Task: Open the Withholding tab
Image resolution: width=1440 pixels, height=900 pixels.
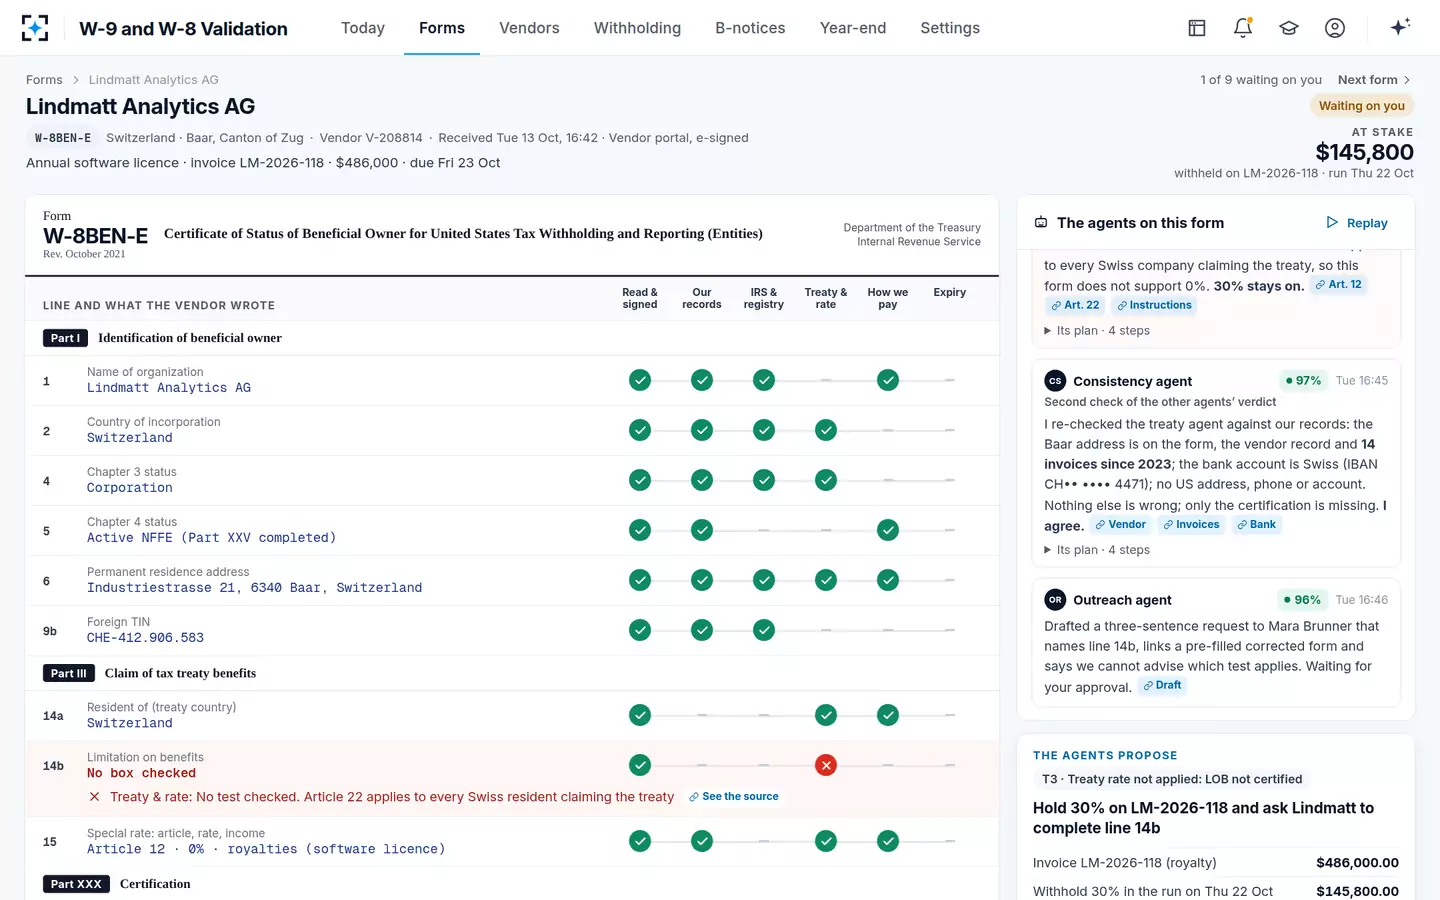Action: [x=637, y=28]
